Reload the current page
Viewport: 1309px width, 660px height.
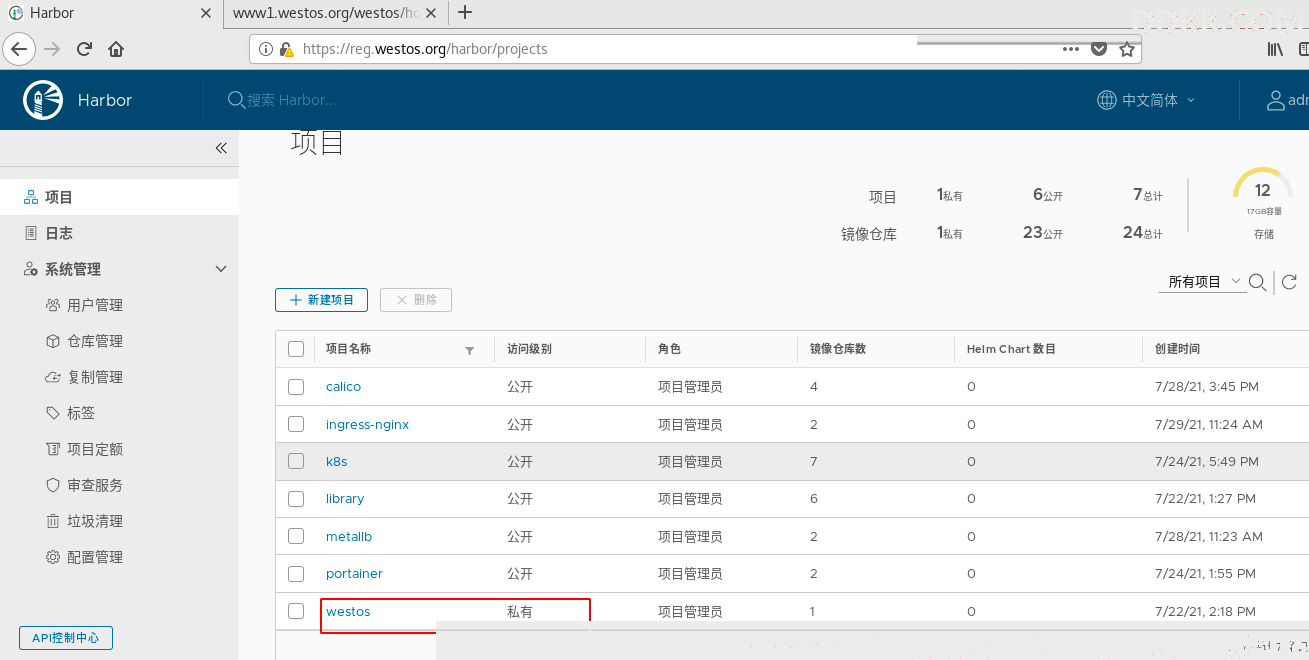coord(84,48)
